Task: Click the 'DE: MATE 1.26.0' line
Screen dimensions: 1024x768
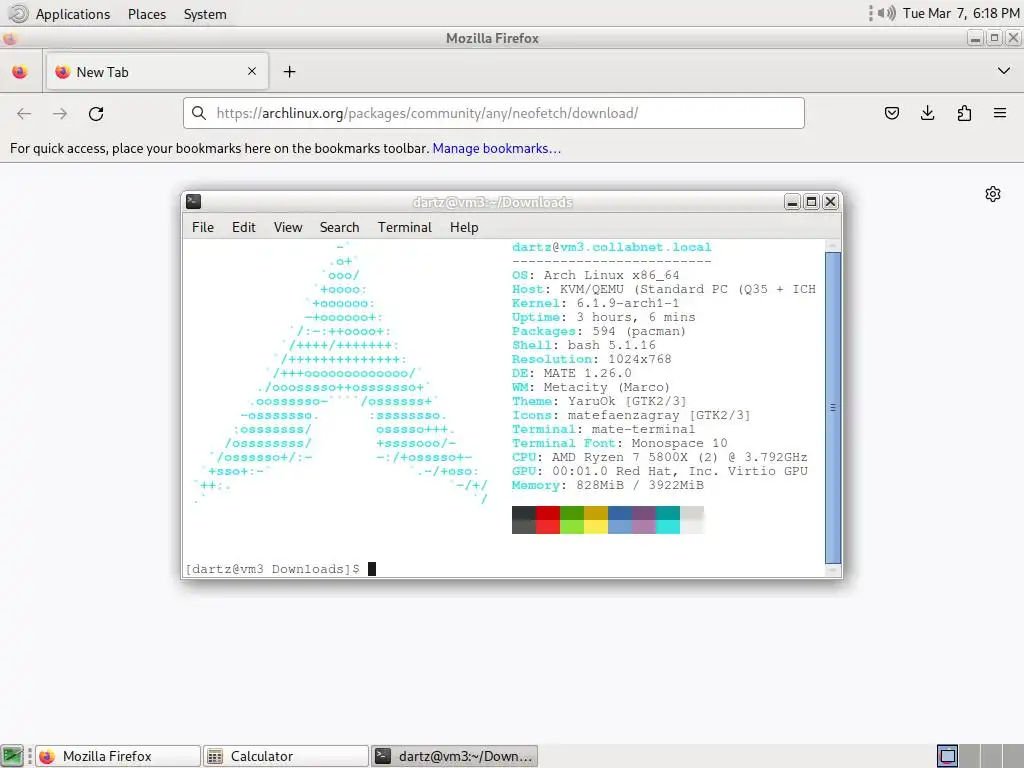Action: pyautogui.click(x=571, y=373)
